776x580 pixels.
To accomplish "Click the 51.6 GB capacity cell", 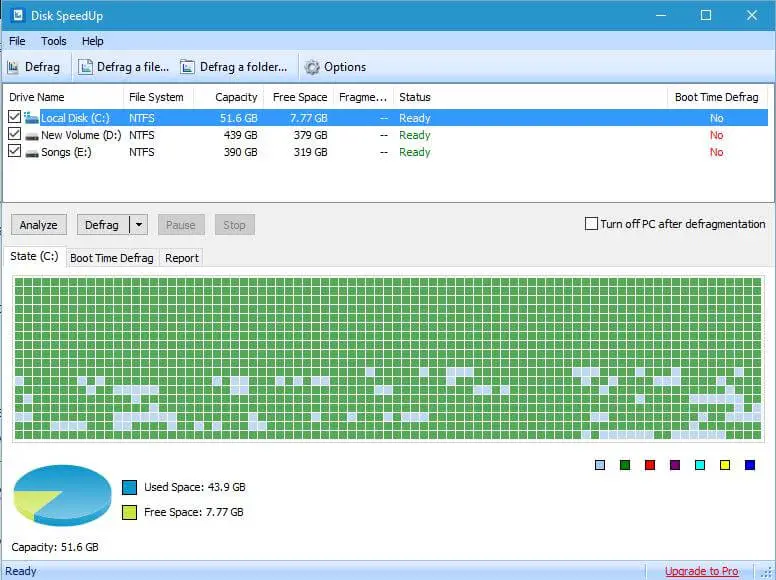I will [239, 118].
